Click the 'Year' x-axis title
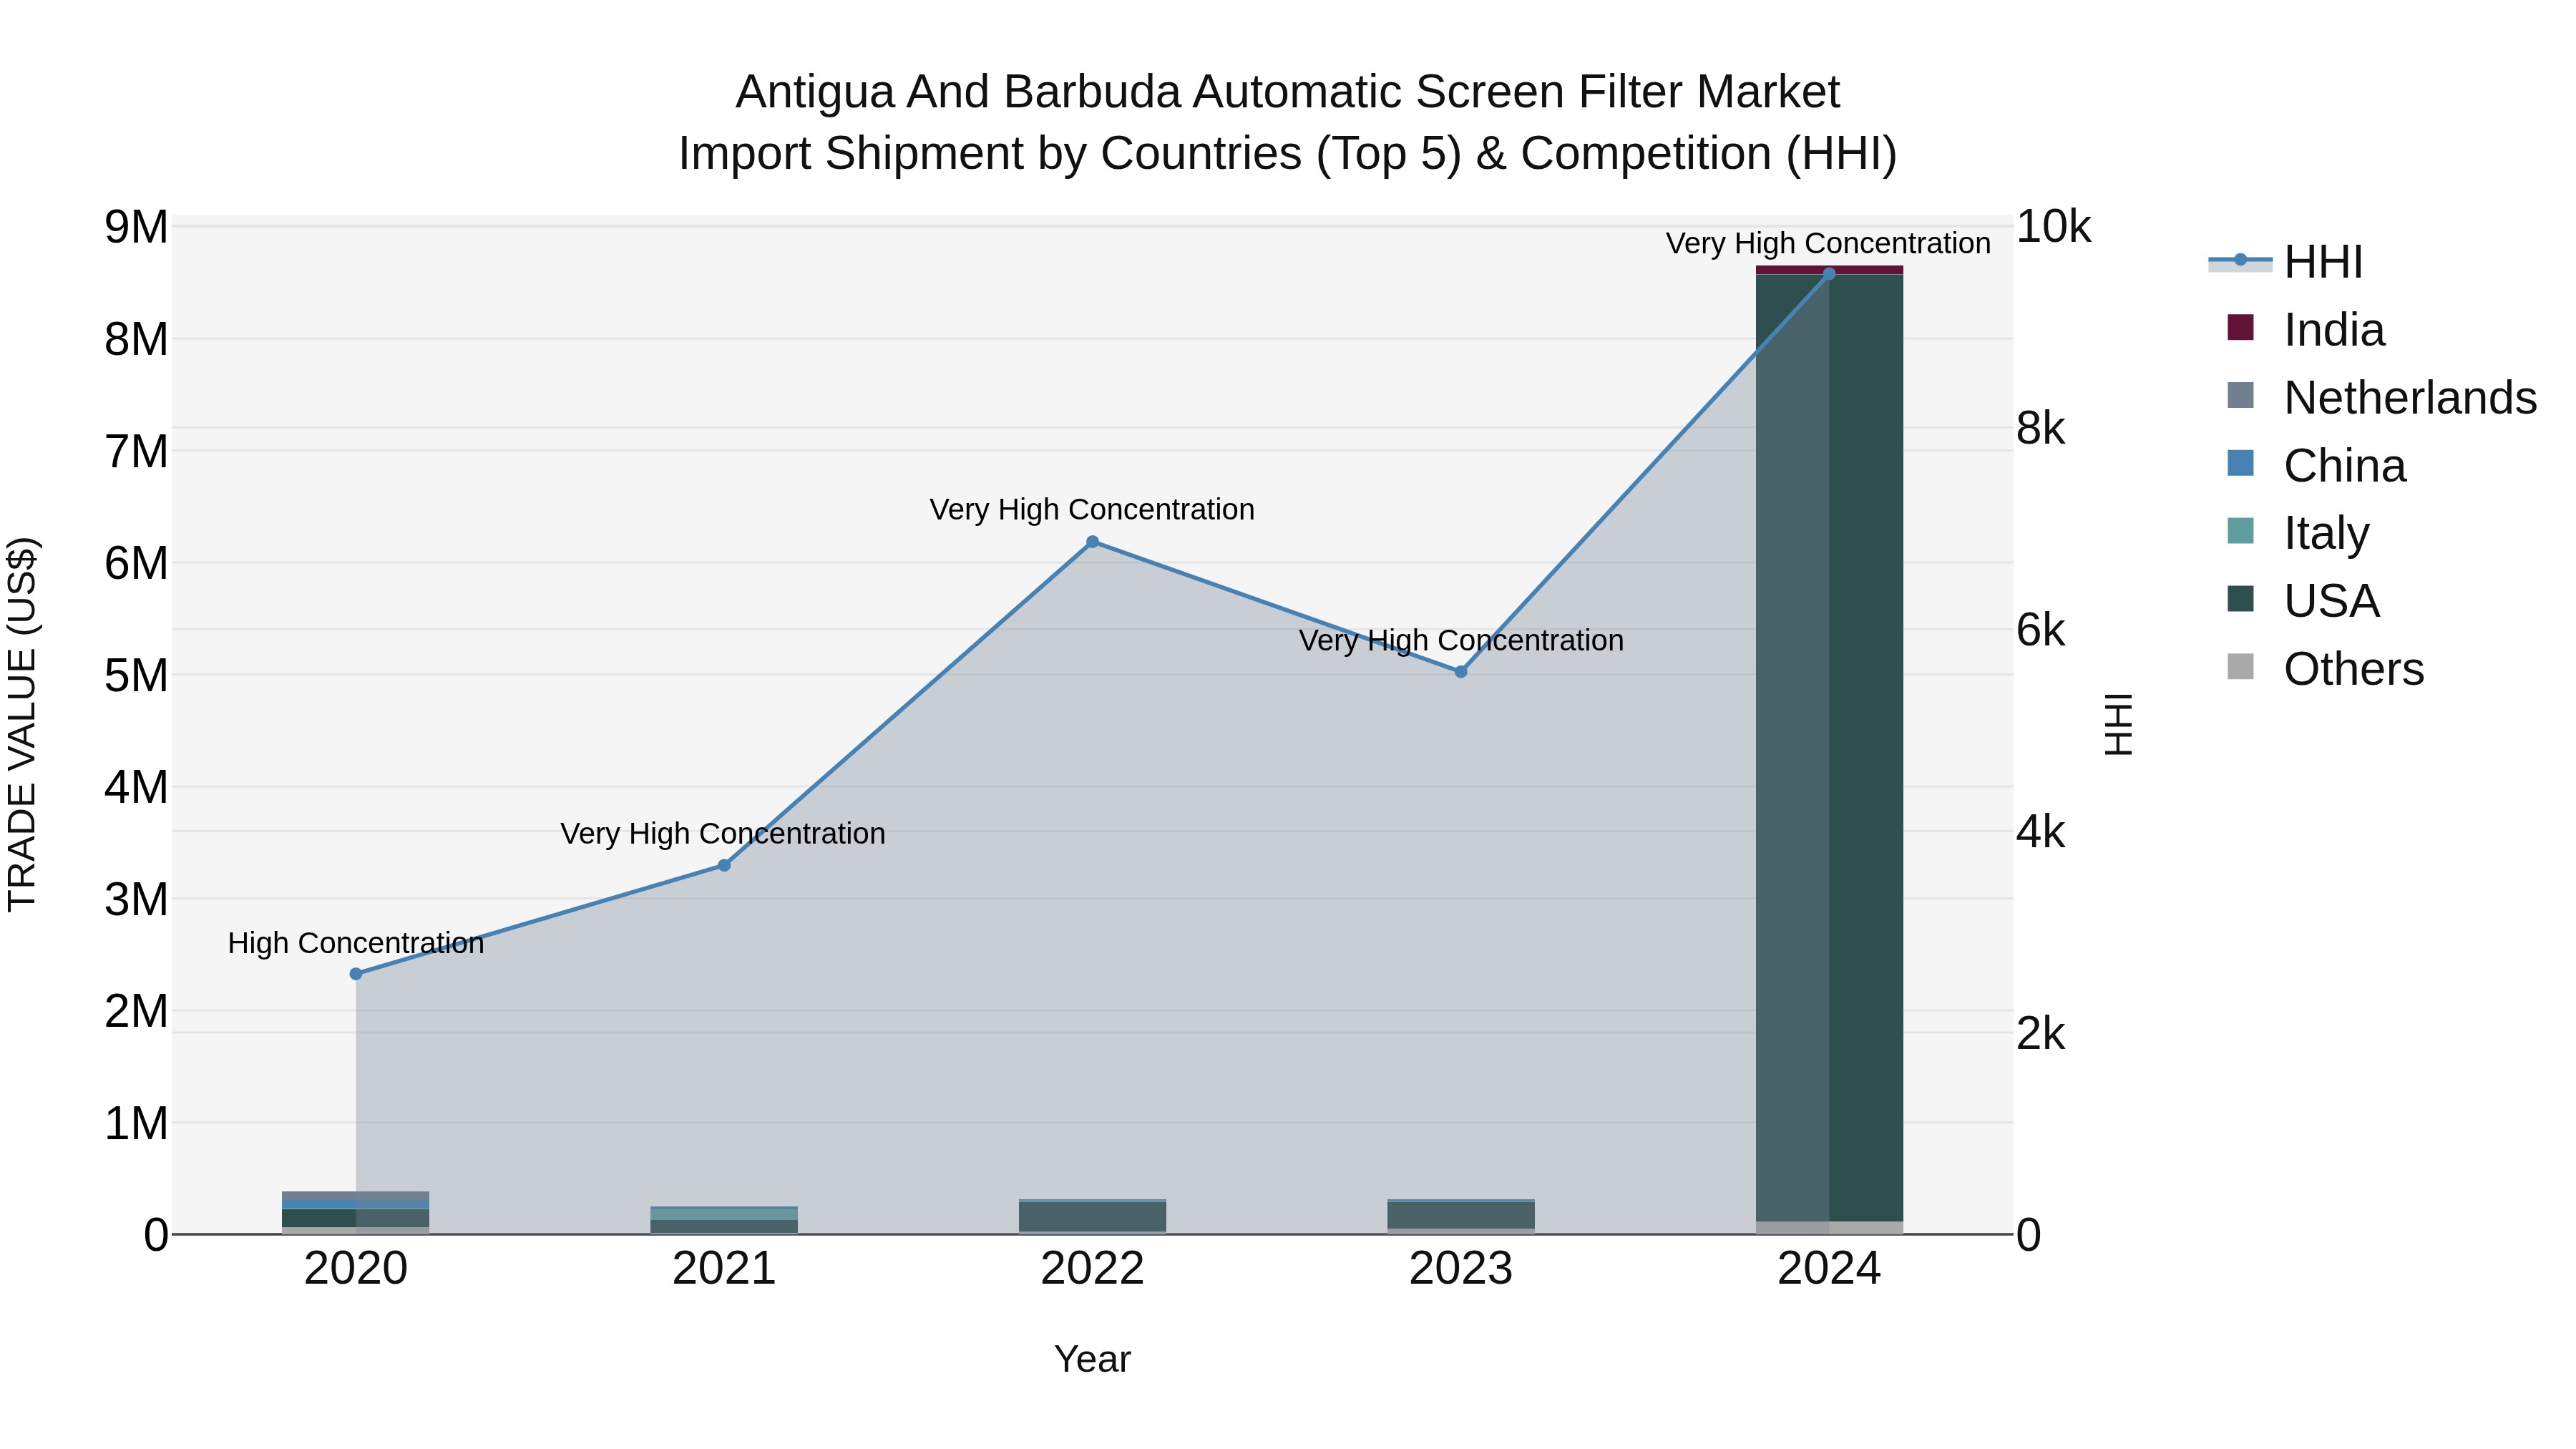Viewport: 2576px width, 1449px height. (x=1092, y=1360)
